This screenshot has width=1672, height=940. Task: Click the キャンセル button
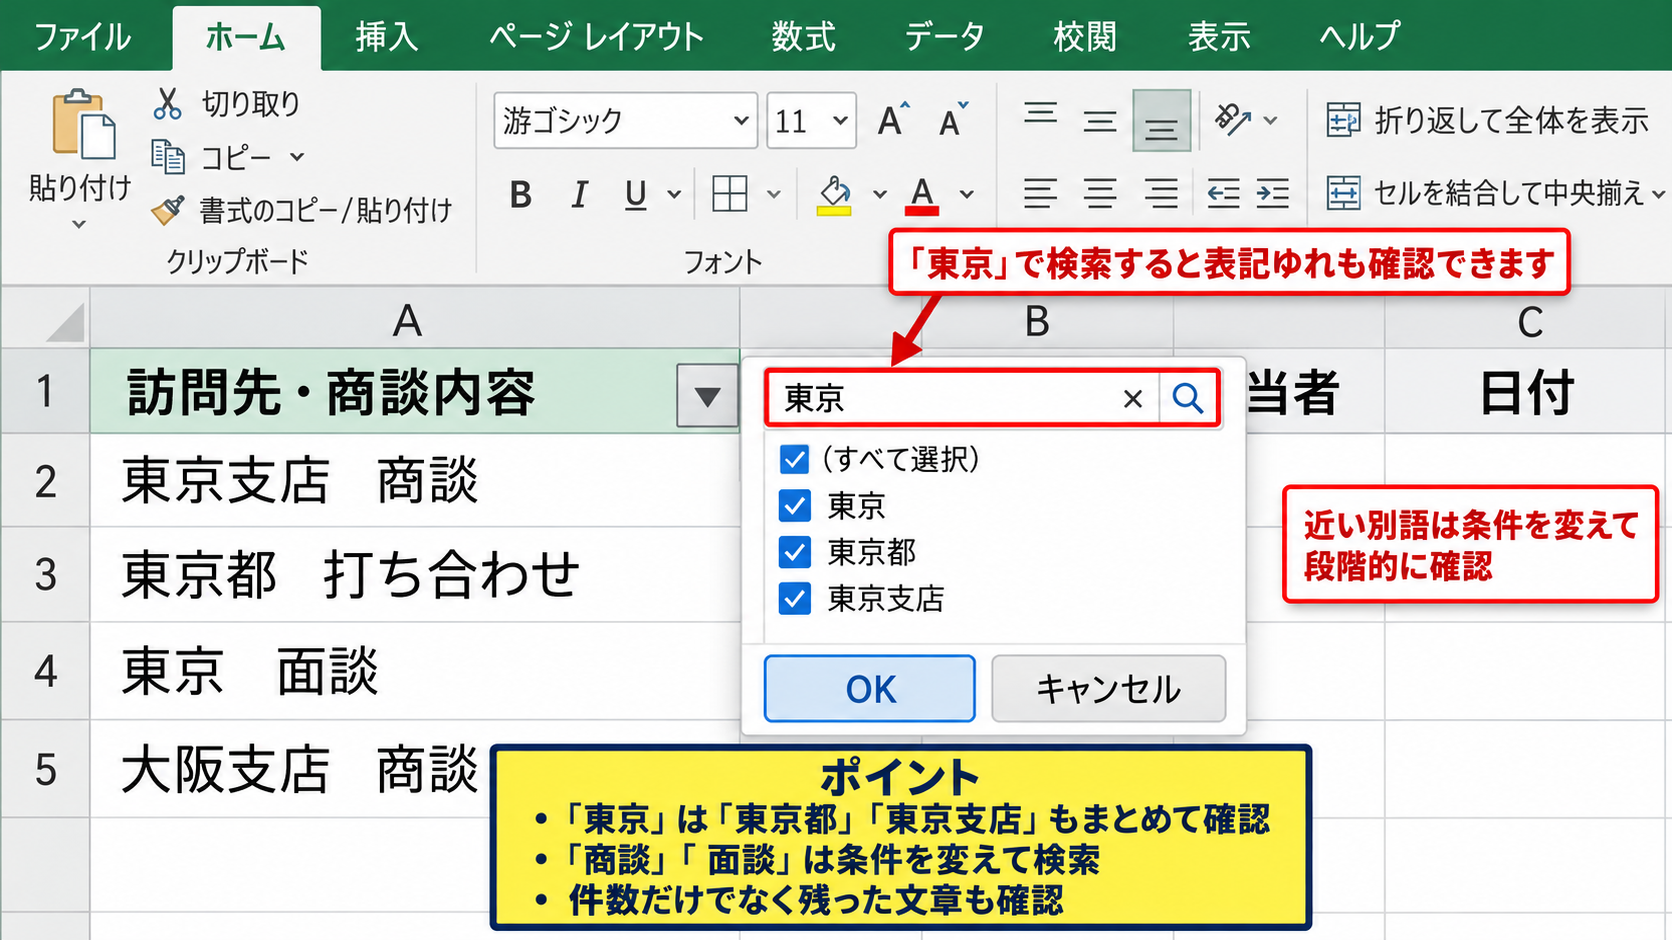tap(1108, 689)
